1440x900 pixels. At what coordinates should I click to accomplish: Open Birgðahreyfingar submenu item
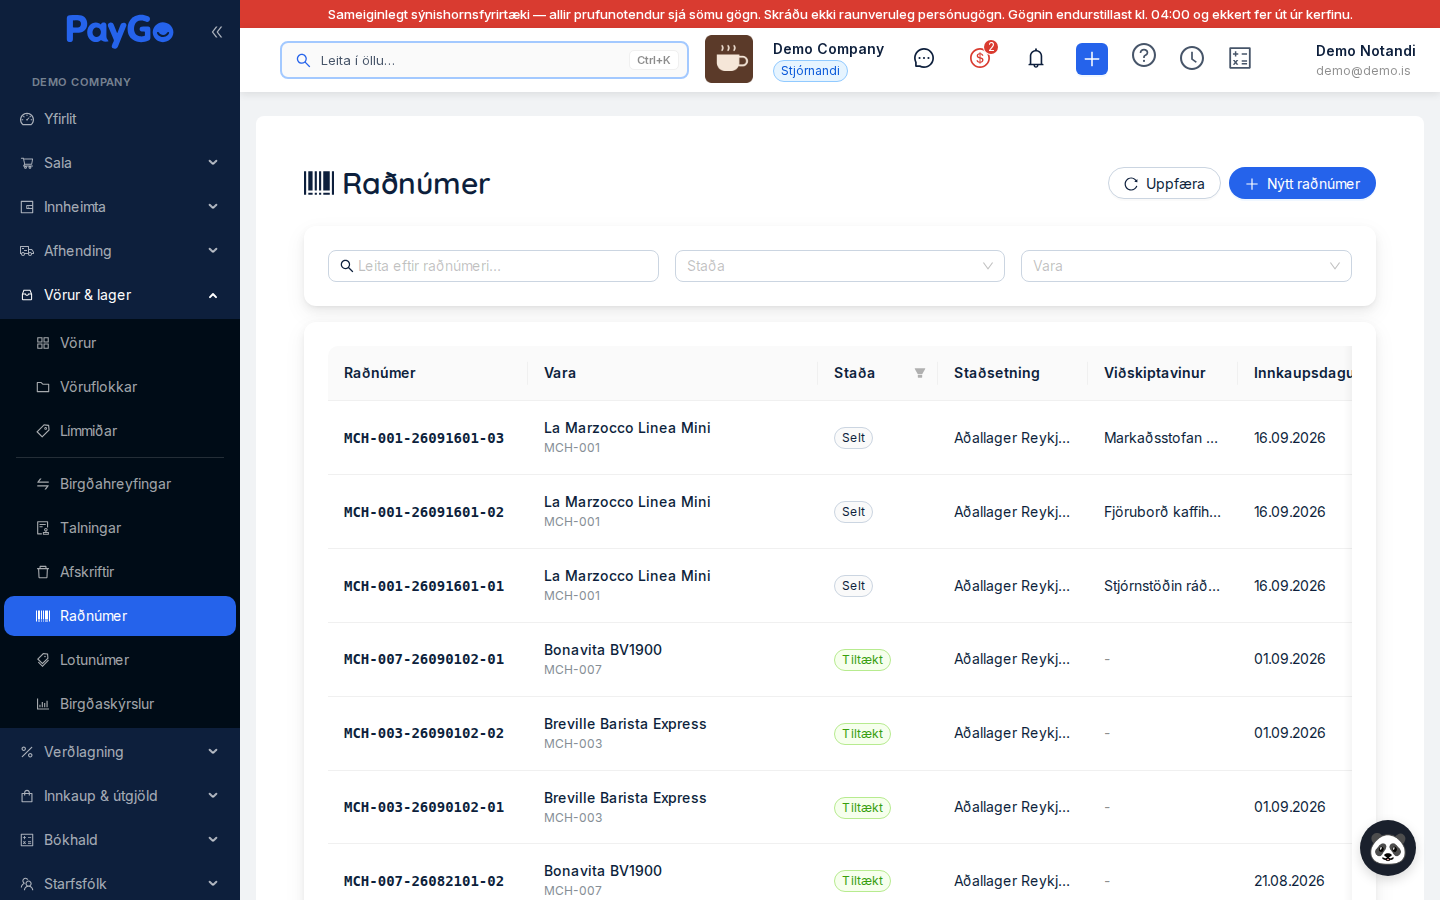click(x=120, y=484)
